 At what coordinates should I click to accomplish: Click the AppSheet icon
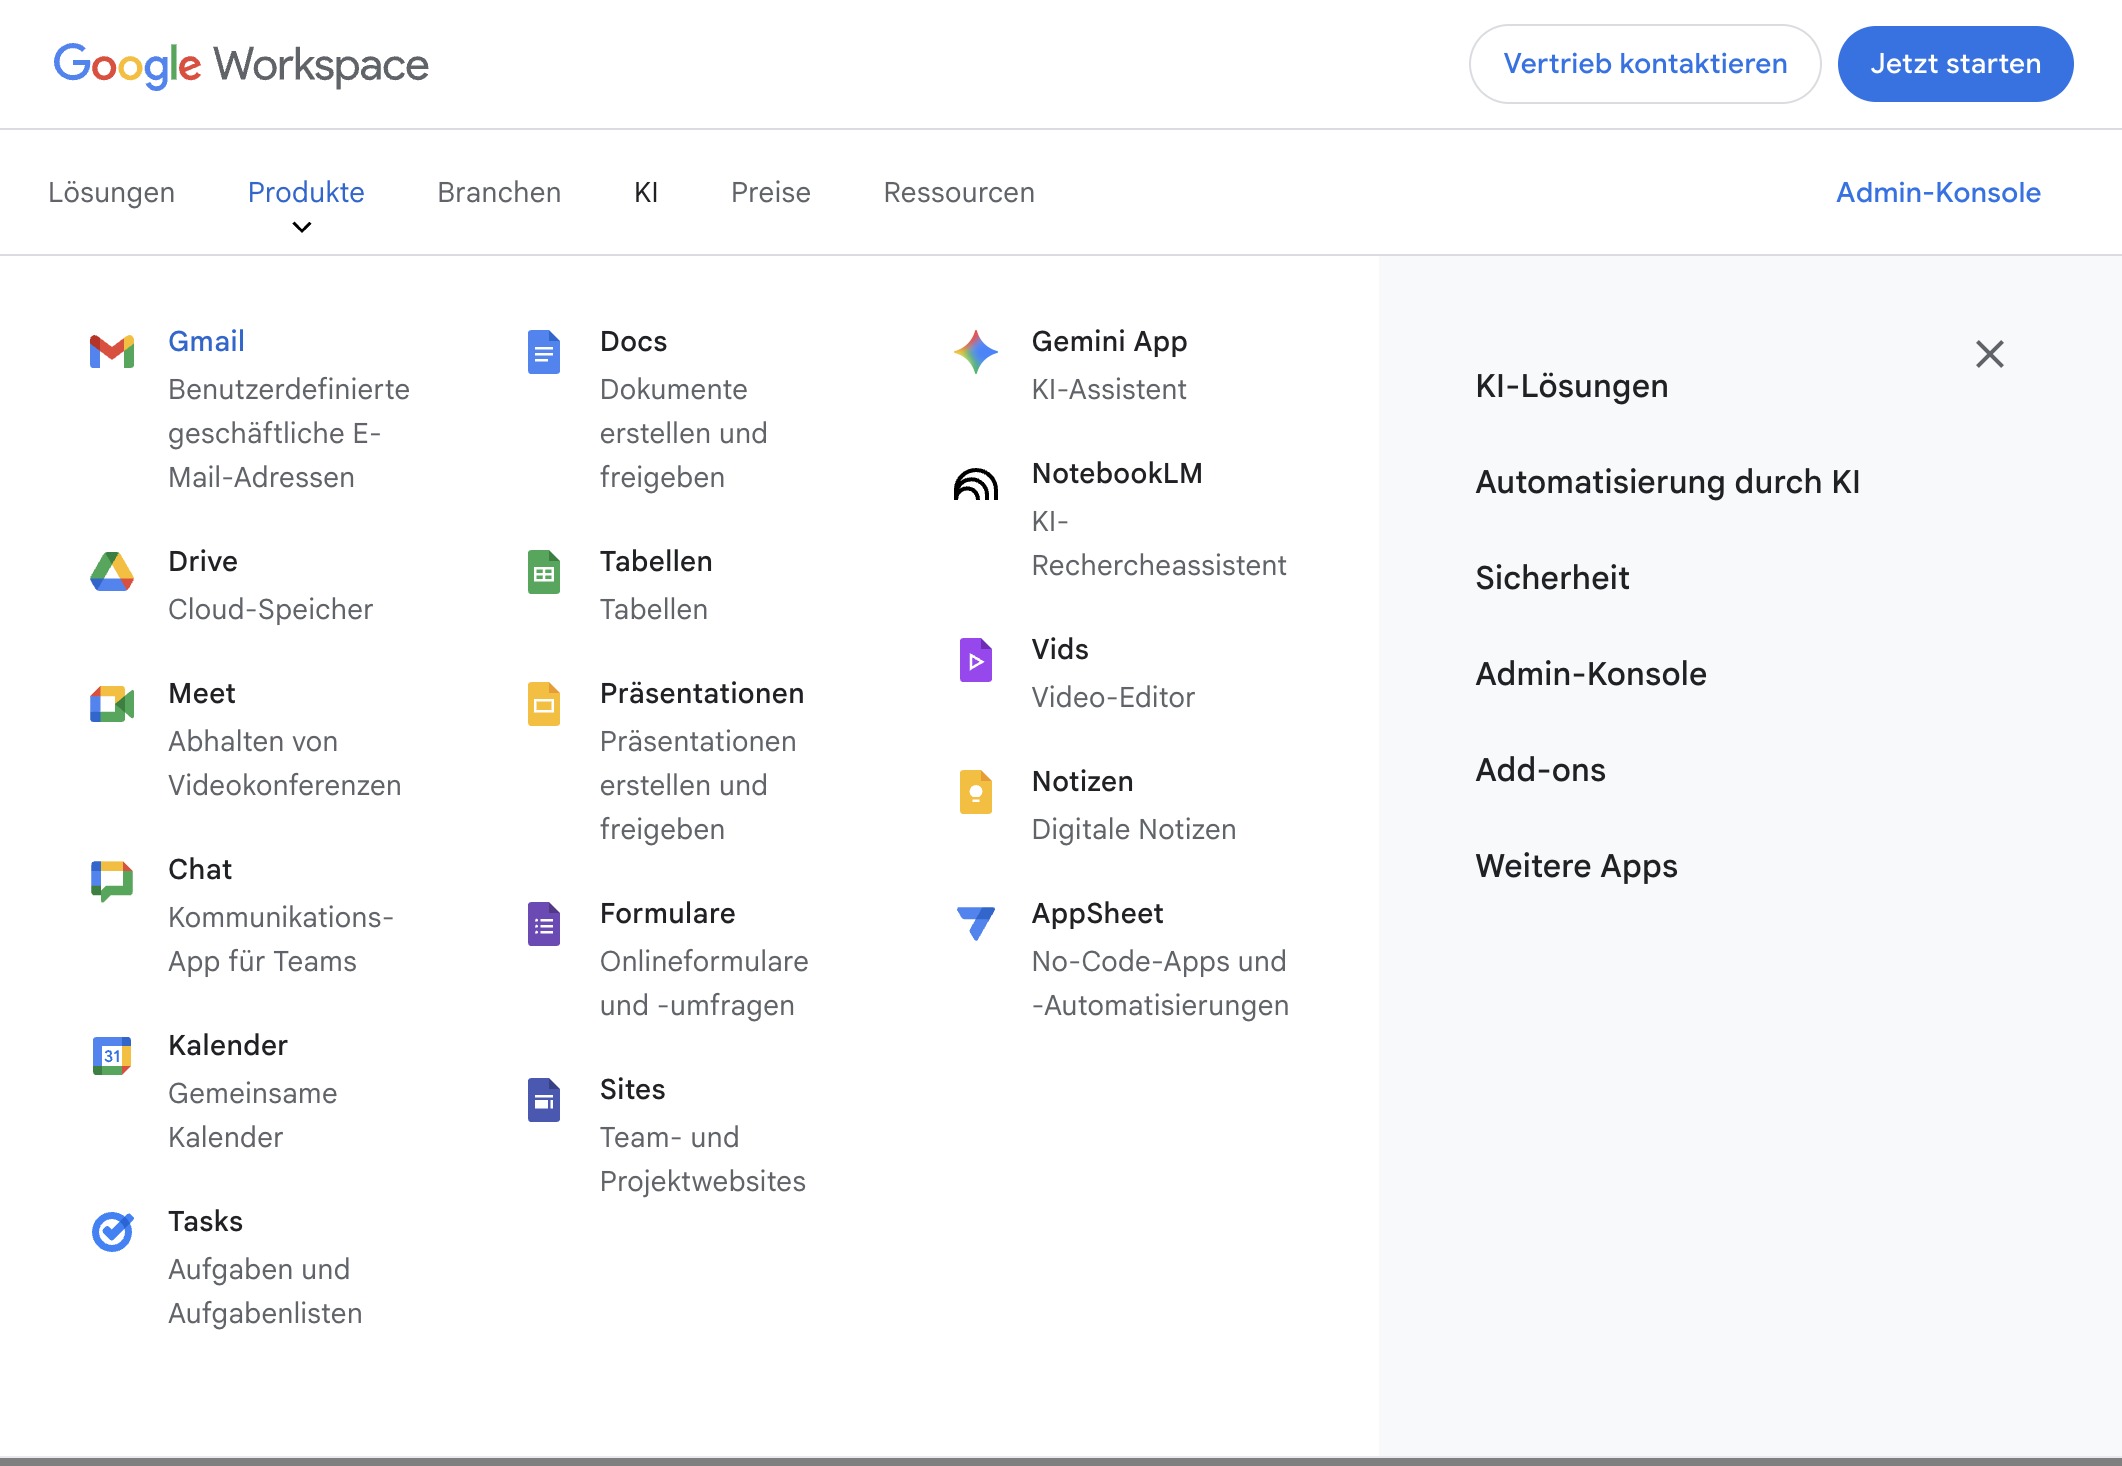point(976,923)
